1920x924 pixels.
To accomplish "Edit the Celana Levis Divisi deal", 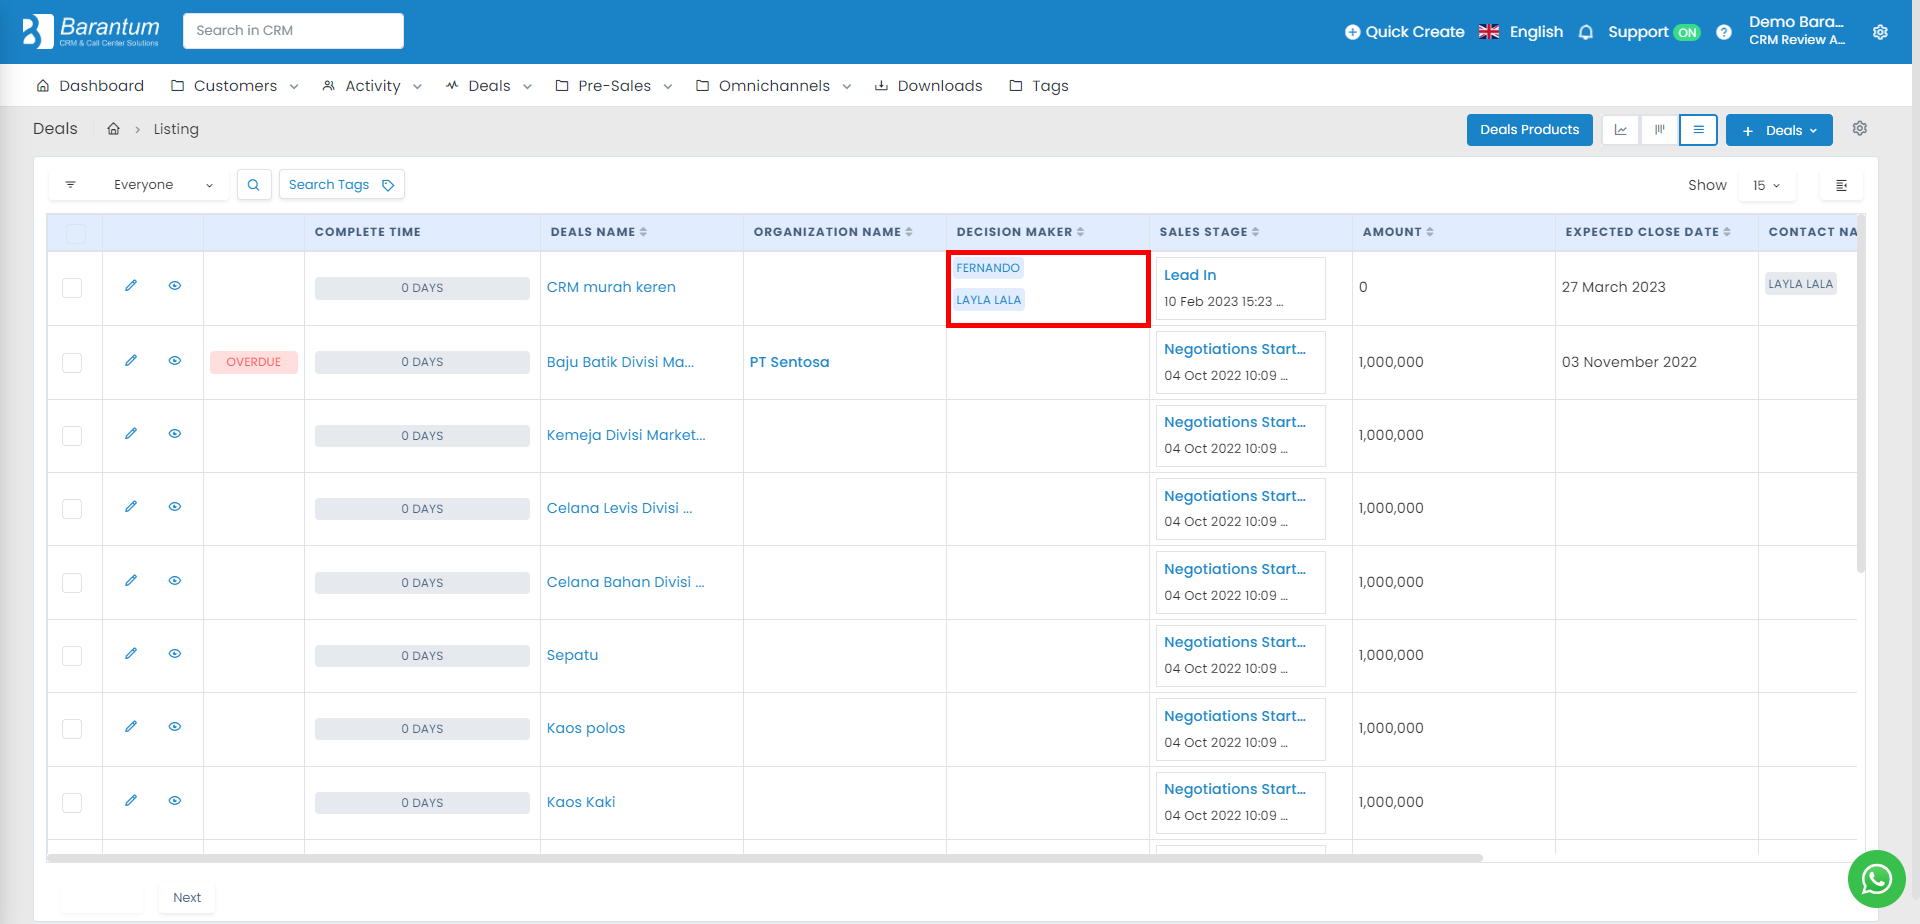I will pos(131,507).
